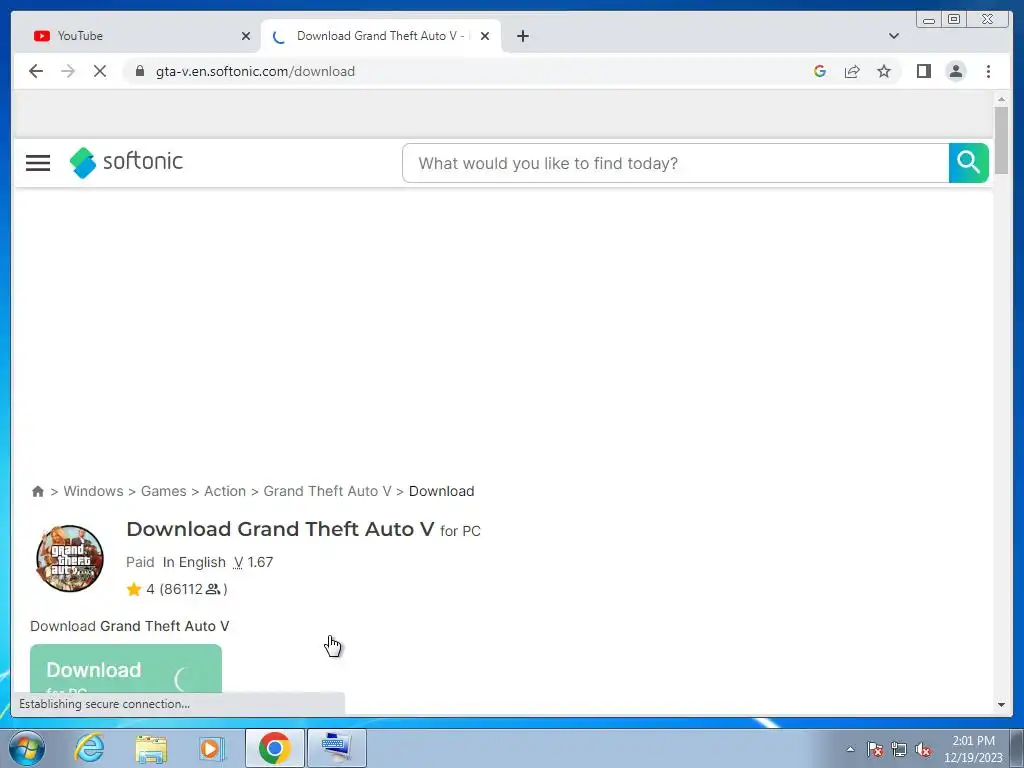
Task: Open the Action breadcrumb link
Action: pyautogui.click(x=225, y=491)
